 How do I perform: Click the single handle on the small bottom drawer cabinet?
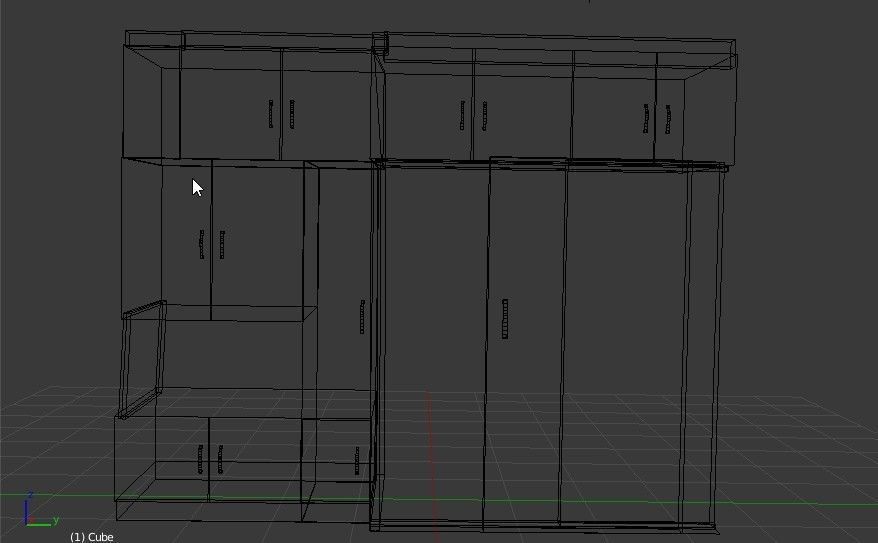point(357,461)
